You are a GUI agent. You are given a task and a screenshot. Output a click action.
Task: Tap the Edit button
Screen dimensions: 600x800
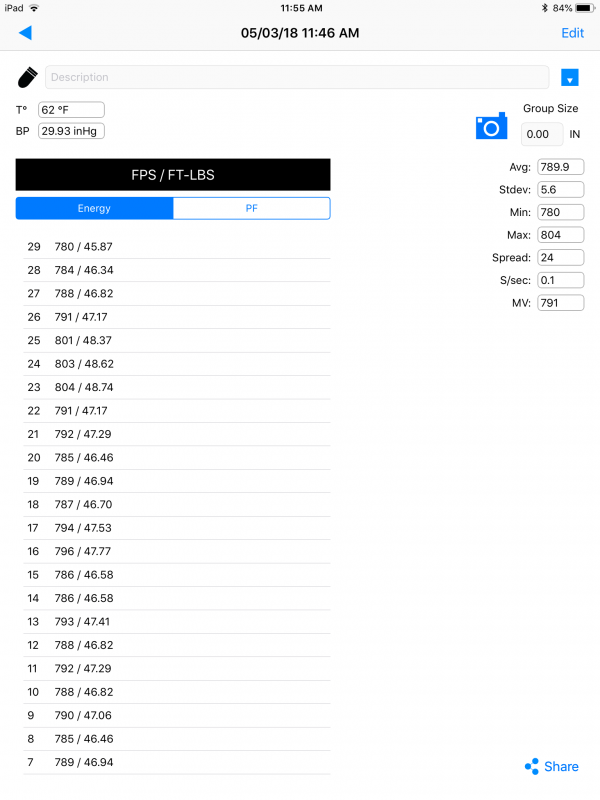(572, 33)
